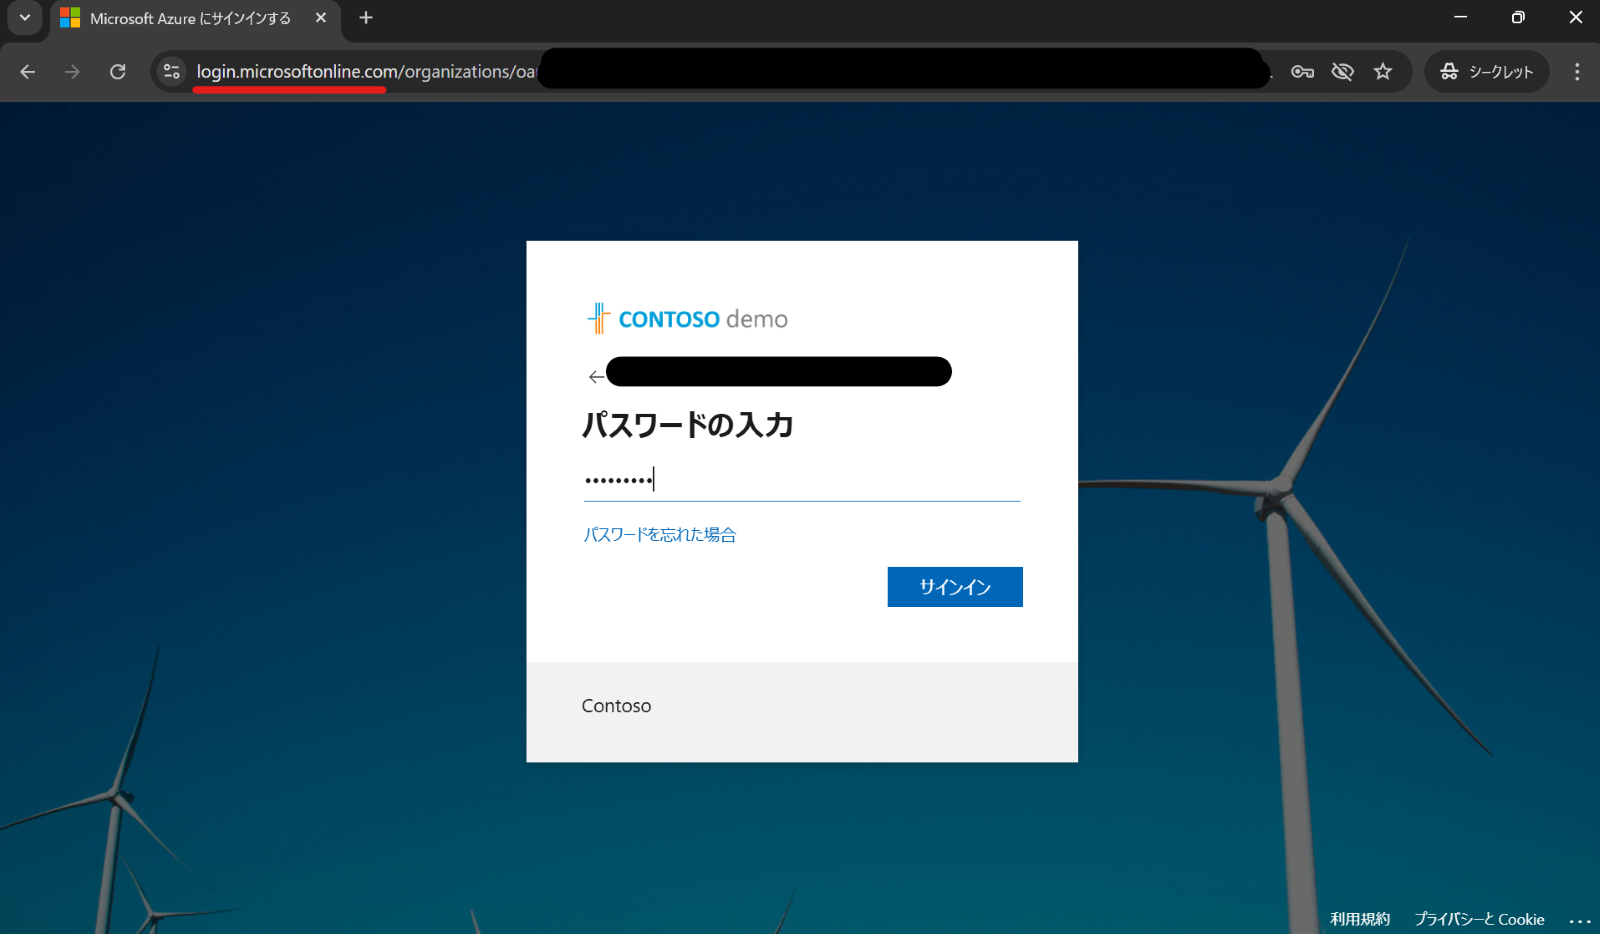This screenshot has width=1600, height=934.
Task: Open パスワードを忘れた場合 link
Action: [x=660, y=535]
